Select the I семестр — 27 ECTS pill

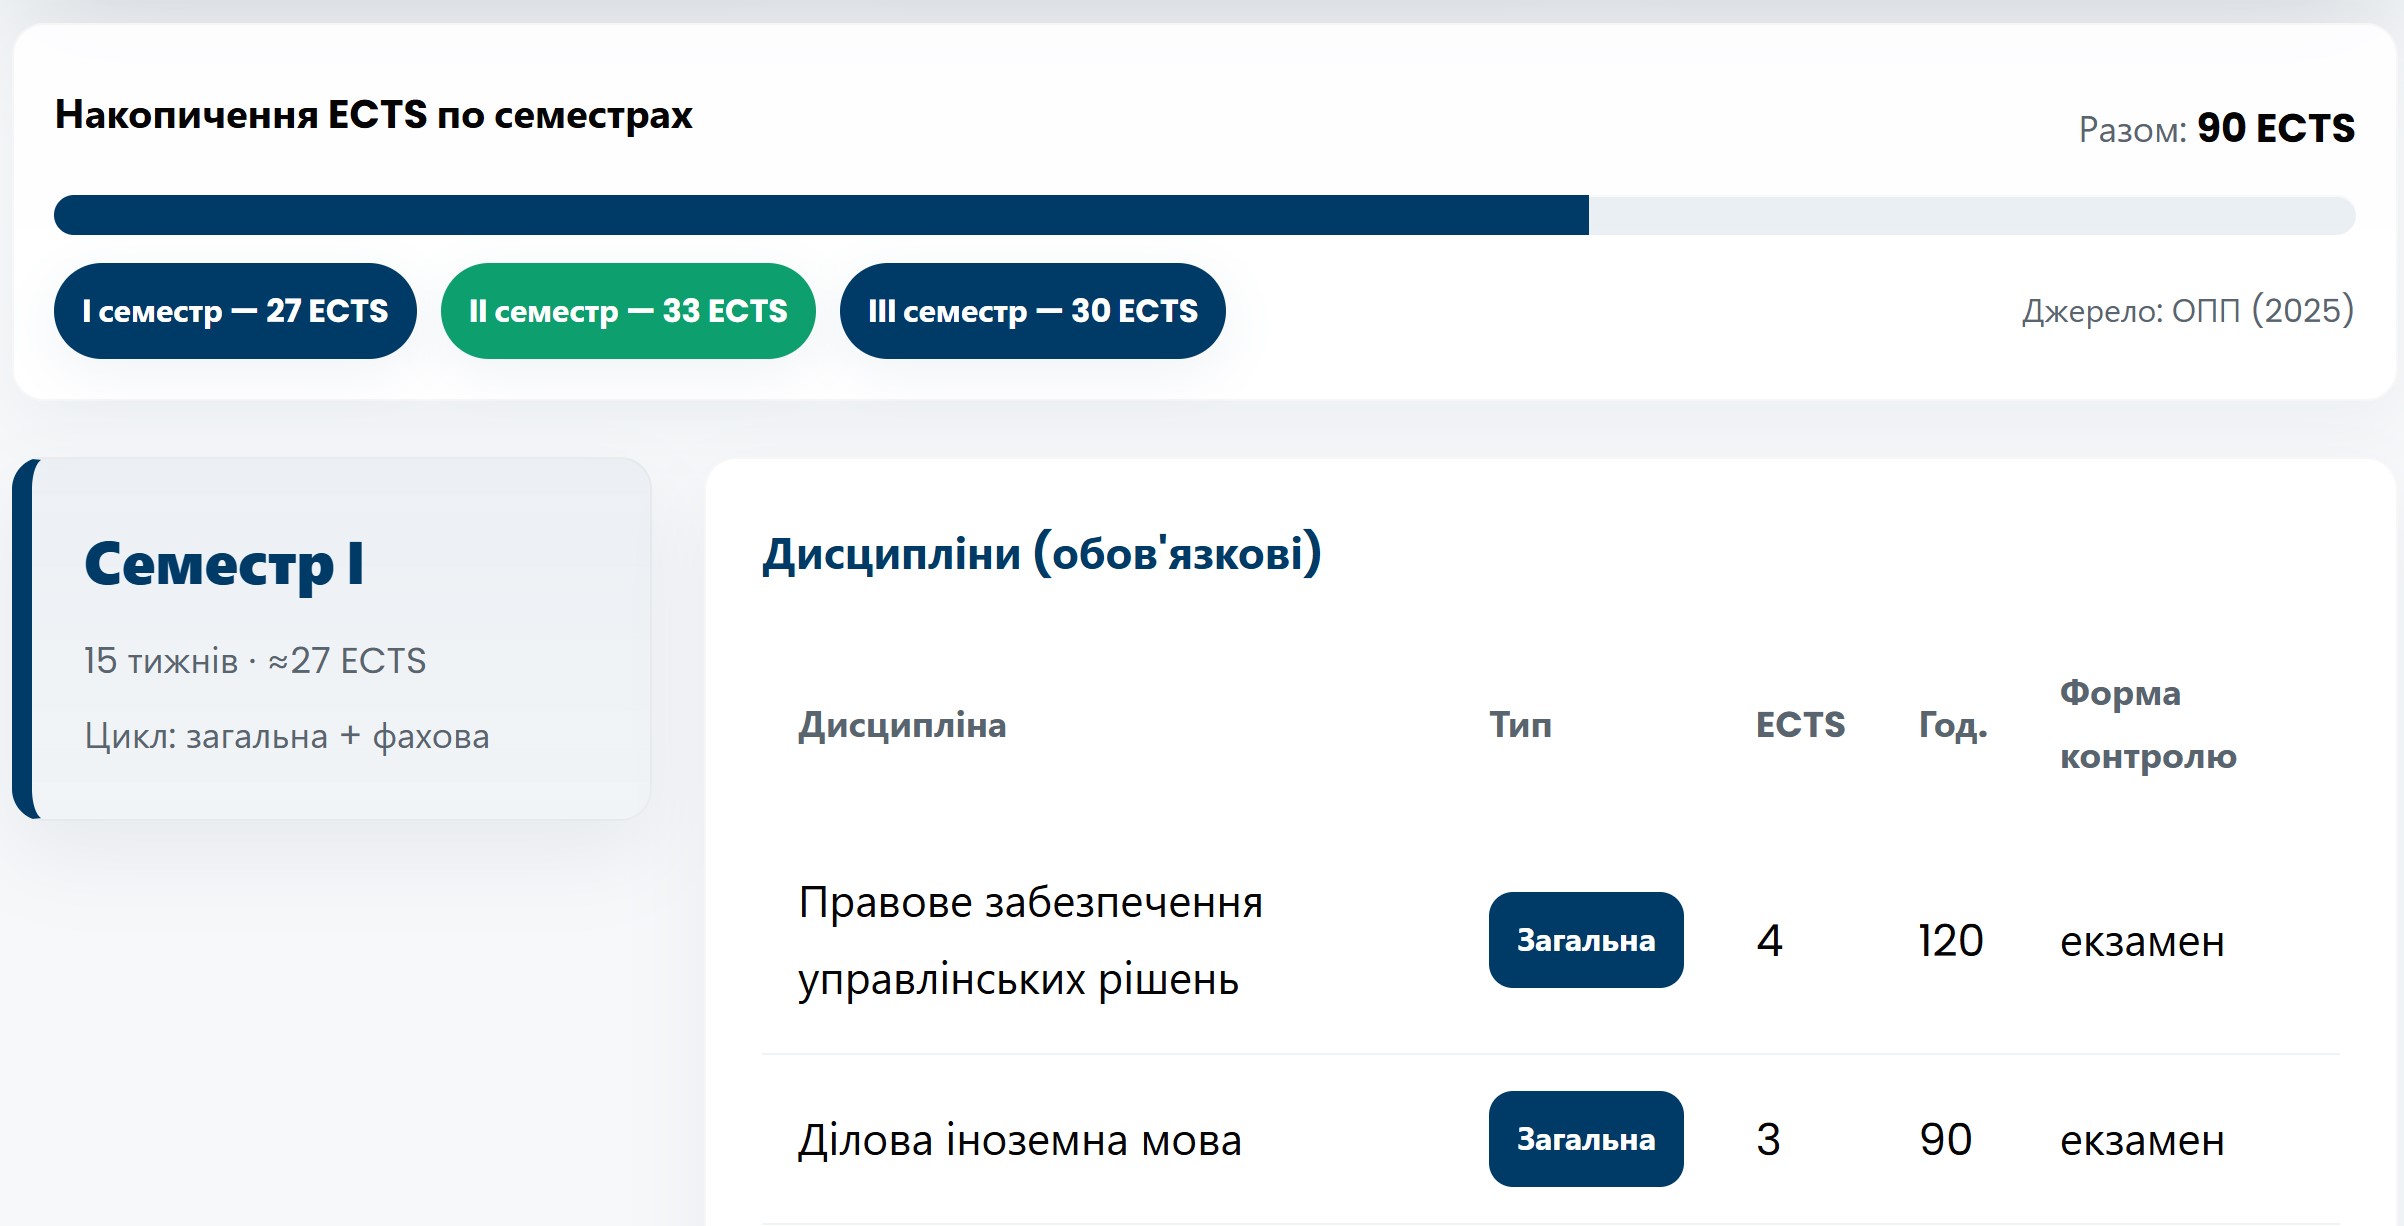tap(235, 311)
